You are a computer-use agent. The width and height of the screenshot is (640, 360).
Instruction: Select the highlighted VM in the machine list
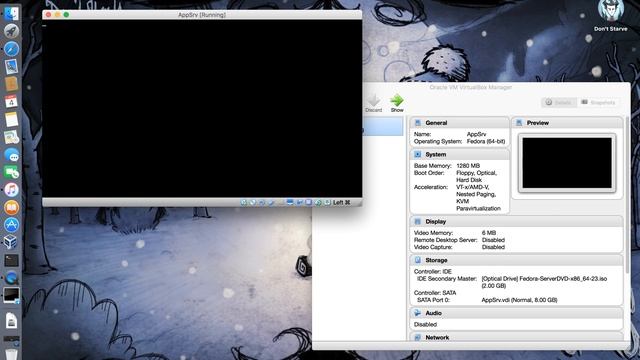383,127
